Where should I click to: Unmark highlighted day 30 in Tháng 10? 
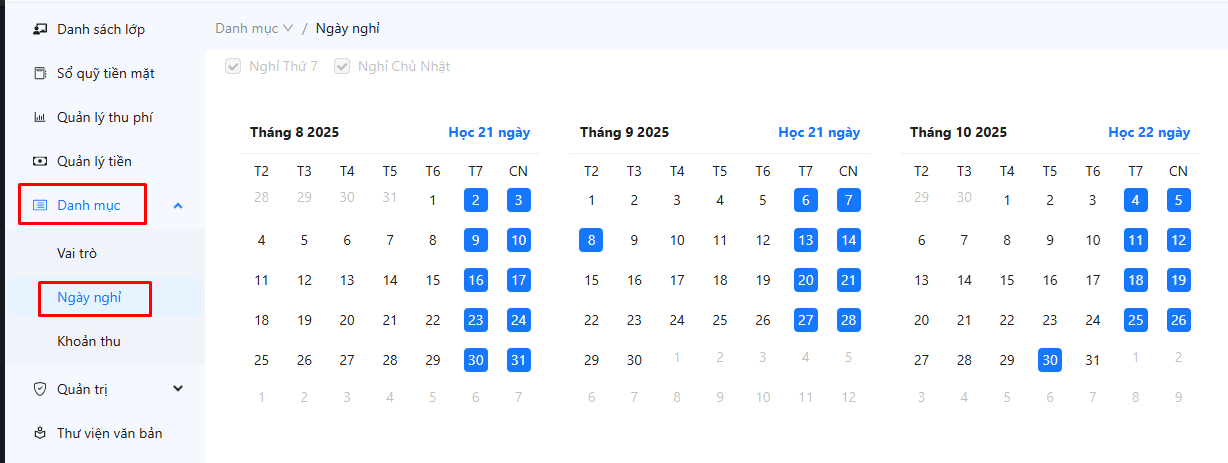point(1049,360)
